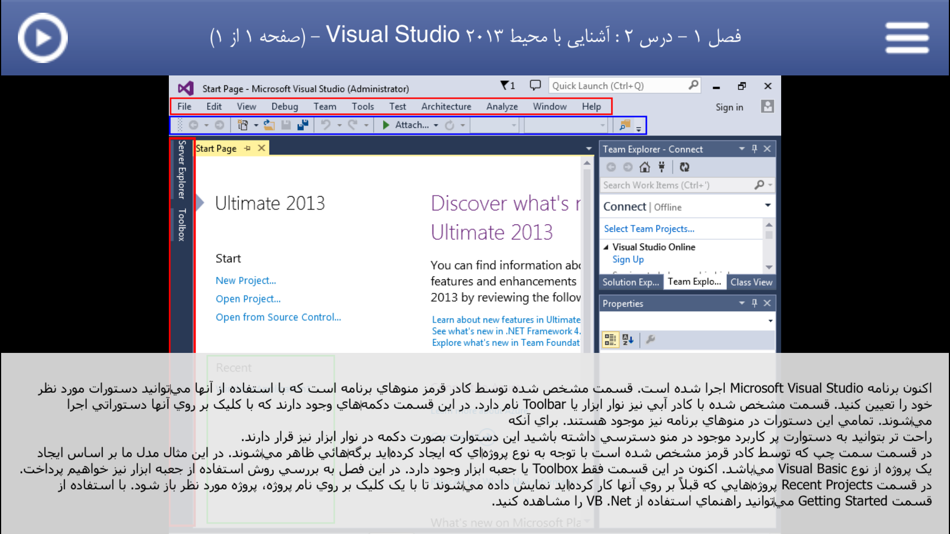Click See what's new in .NET Framework link
The height and width of the screenshot is (534, 950).
tap(506, 331)
